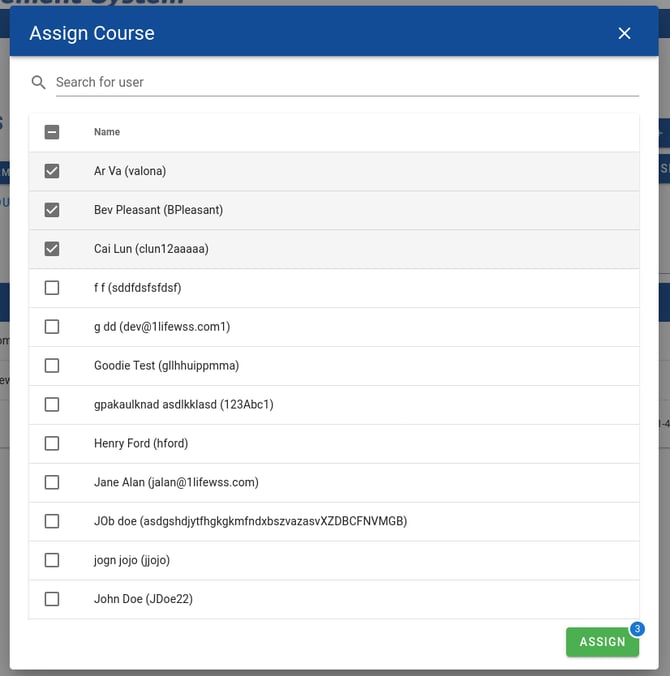Check the JOb doe checkbox

[x=52, y=521]
